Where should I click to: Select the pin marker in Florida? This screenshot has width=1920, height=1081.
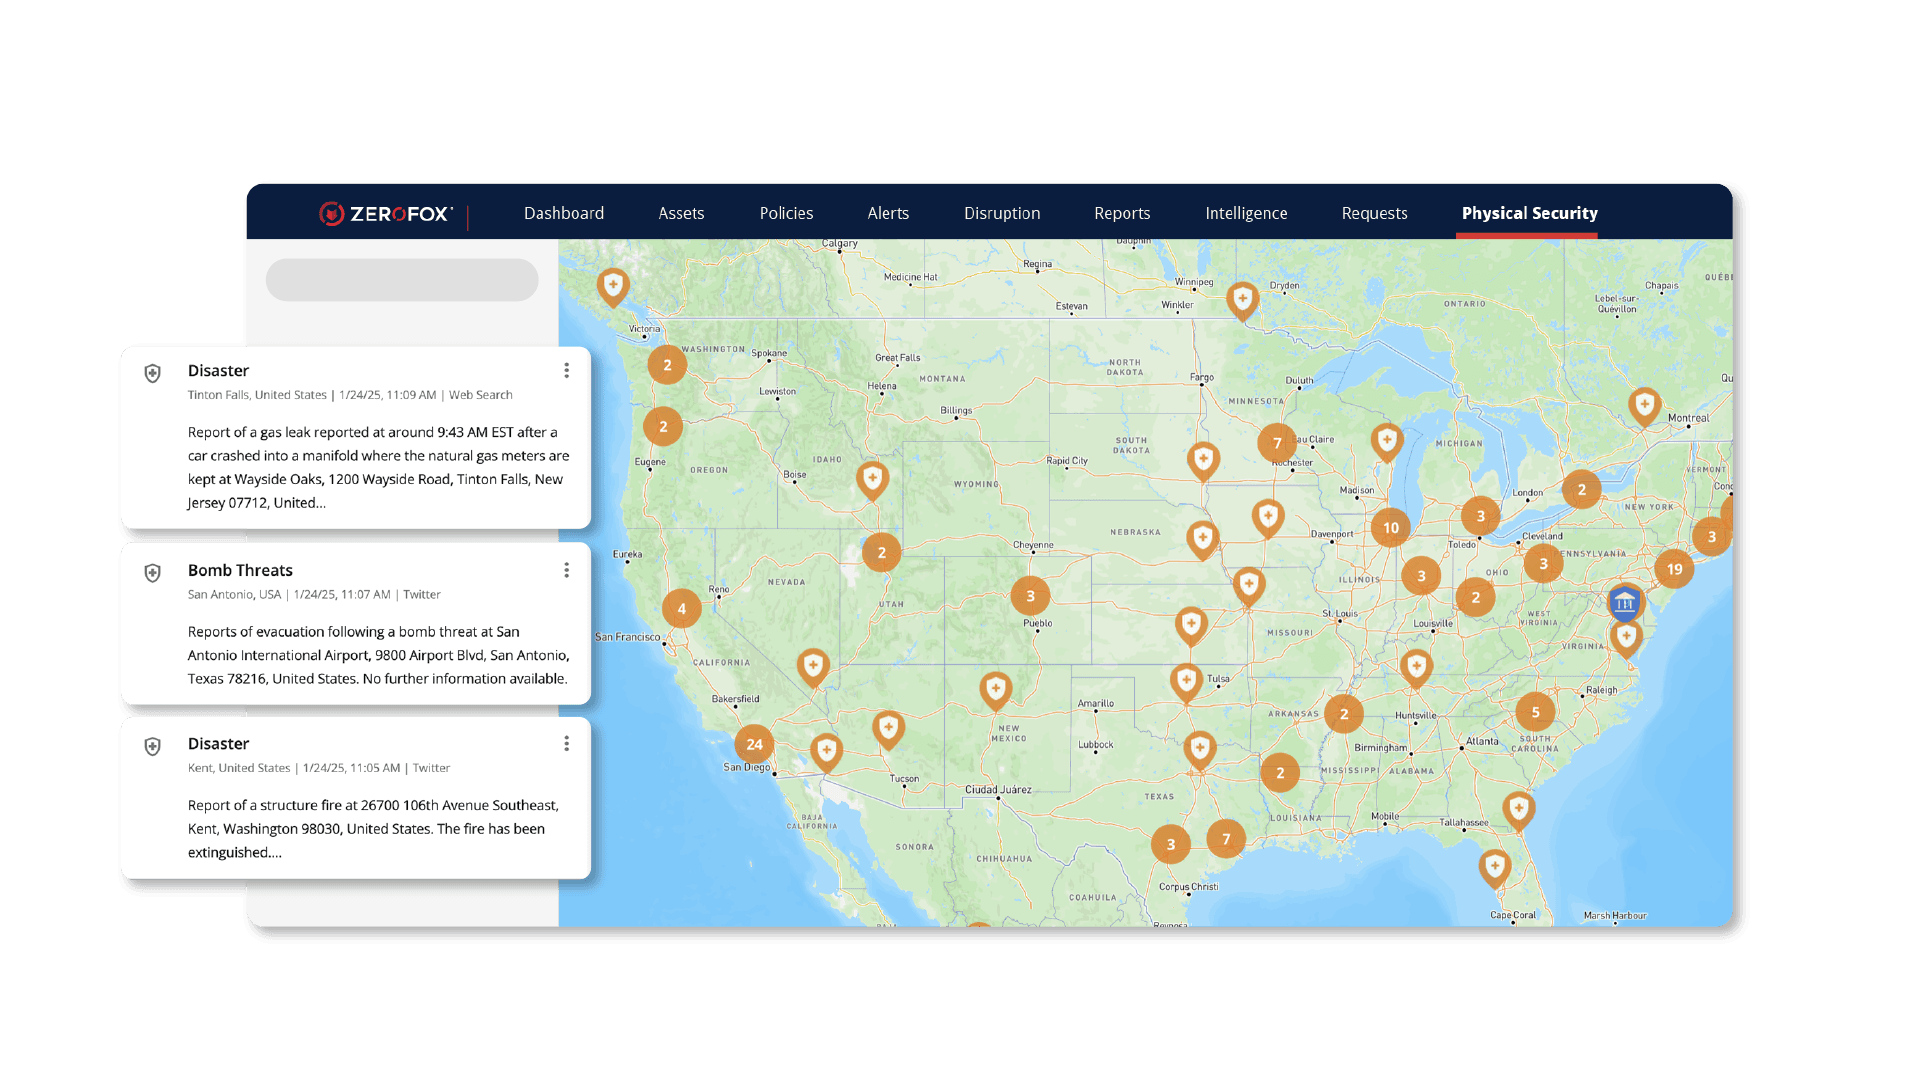(1495, 867)
